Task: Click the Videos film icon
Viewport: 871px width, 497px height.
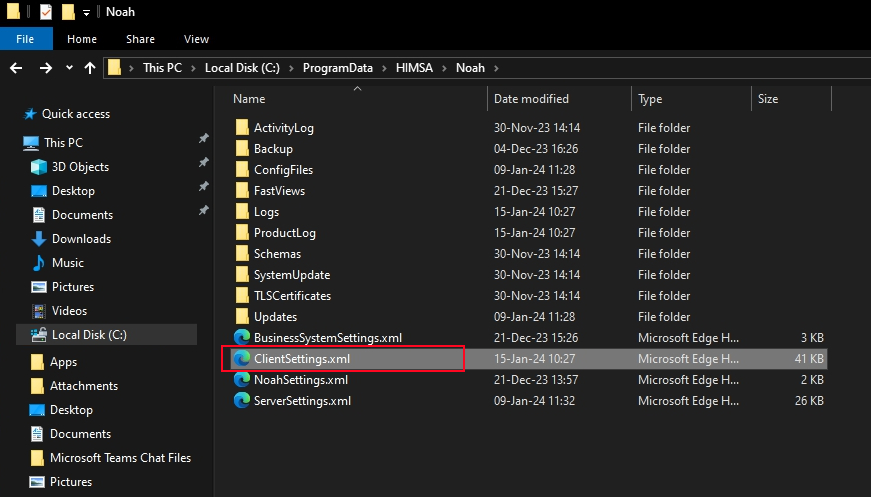Action: point(38,311)
